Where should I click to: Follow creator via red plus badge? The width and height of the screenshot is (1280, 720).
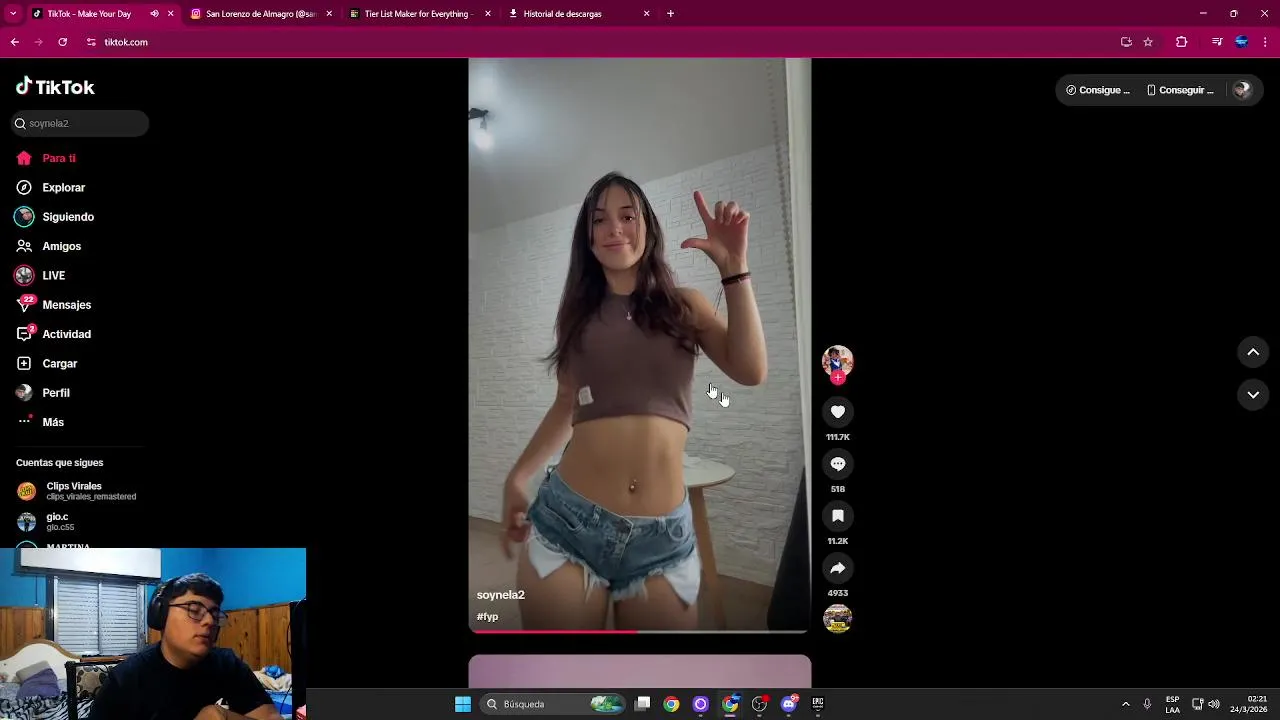(x=838, y=378)
